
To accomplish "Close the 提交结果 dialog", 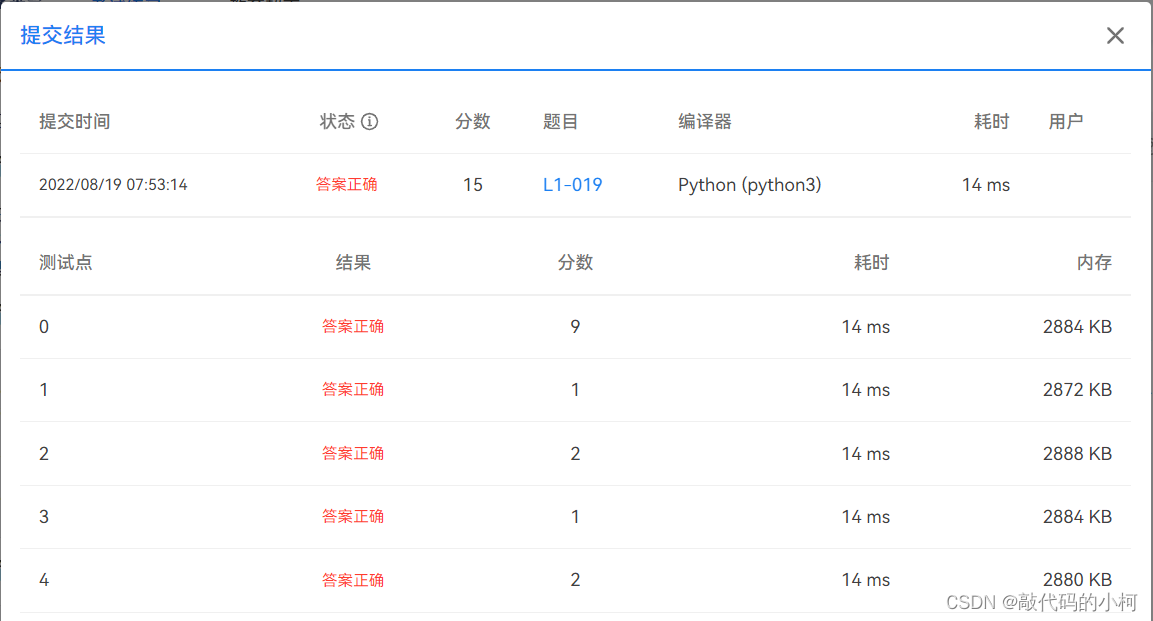I will (x=1115, y=35).
